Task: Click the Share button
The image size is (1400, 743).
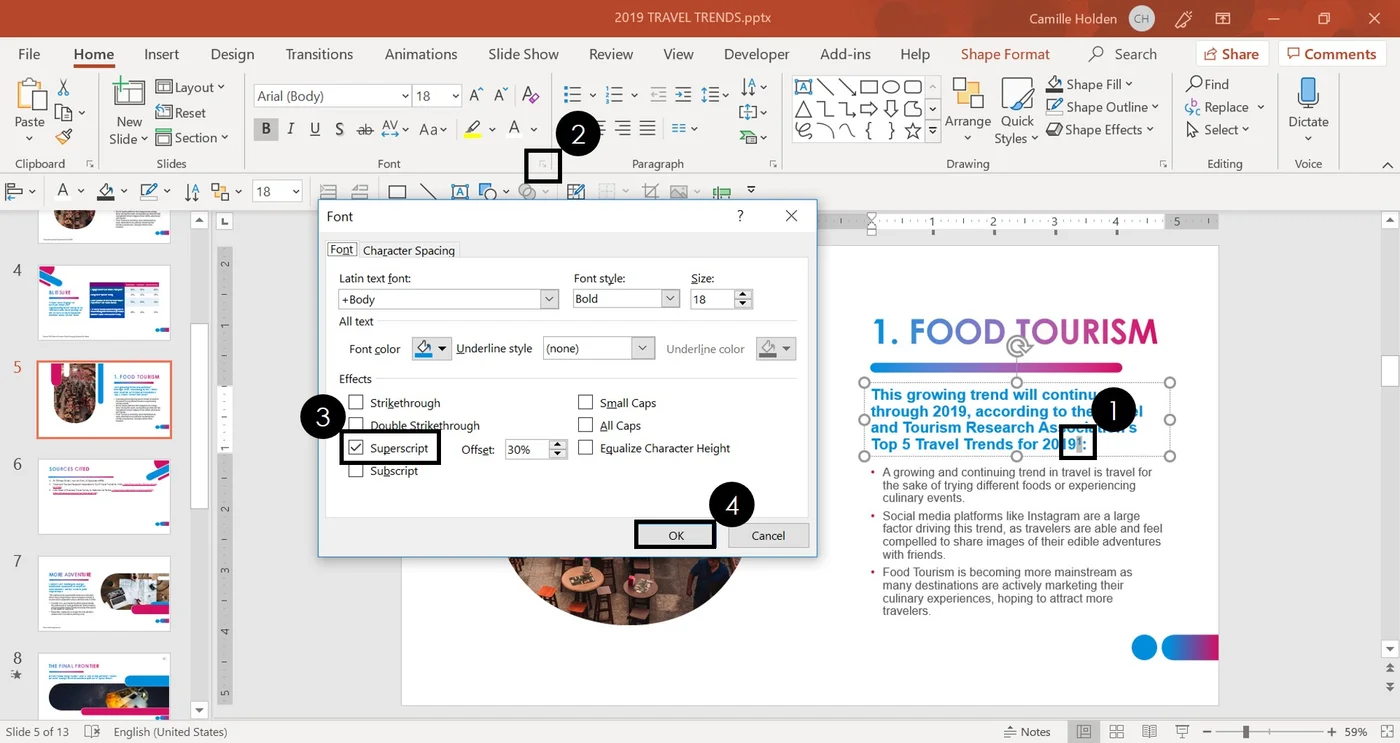Action: (1231, 54)
